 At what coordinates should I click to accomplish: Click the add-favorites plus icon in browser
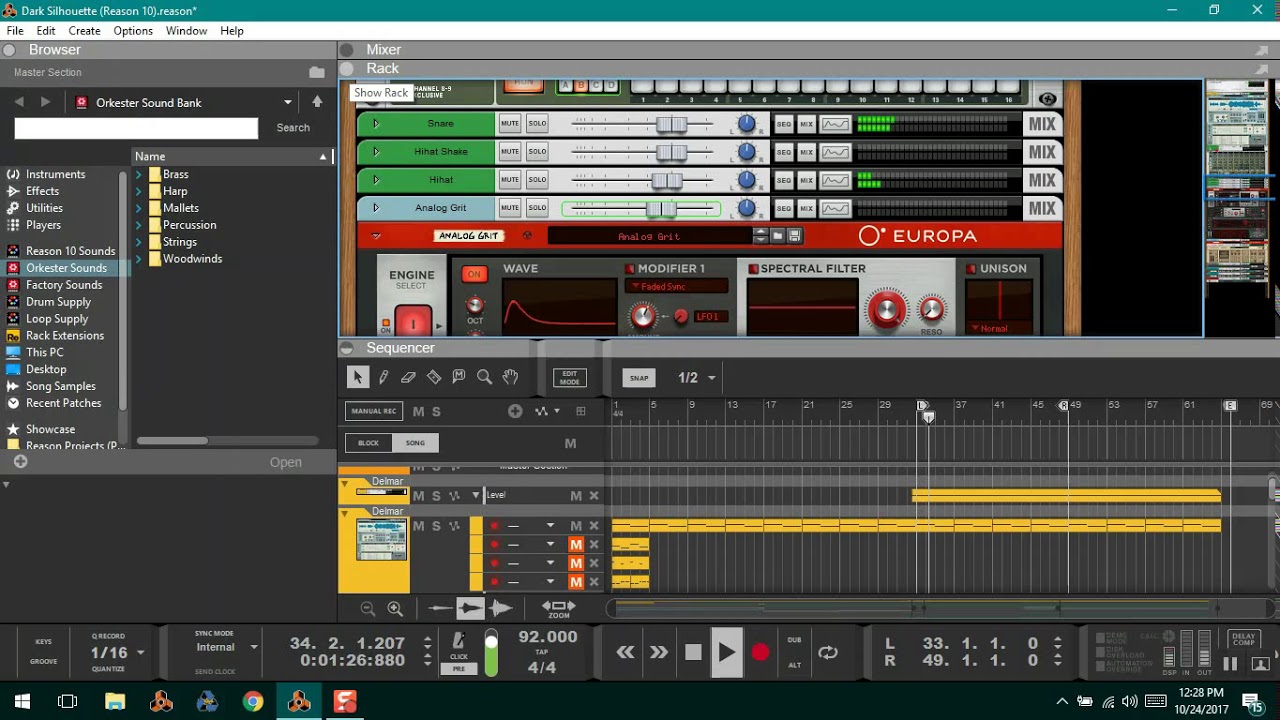[x=20, y=462]
